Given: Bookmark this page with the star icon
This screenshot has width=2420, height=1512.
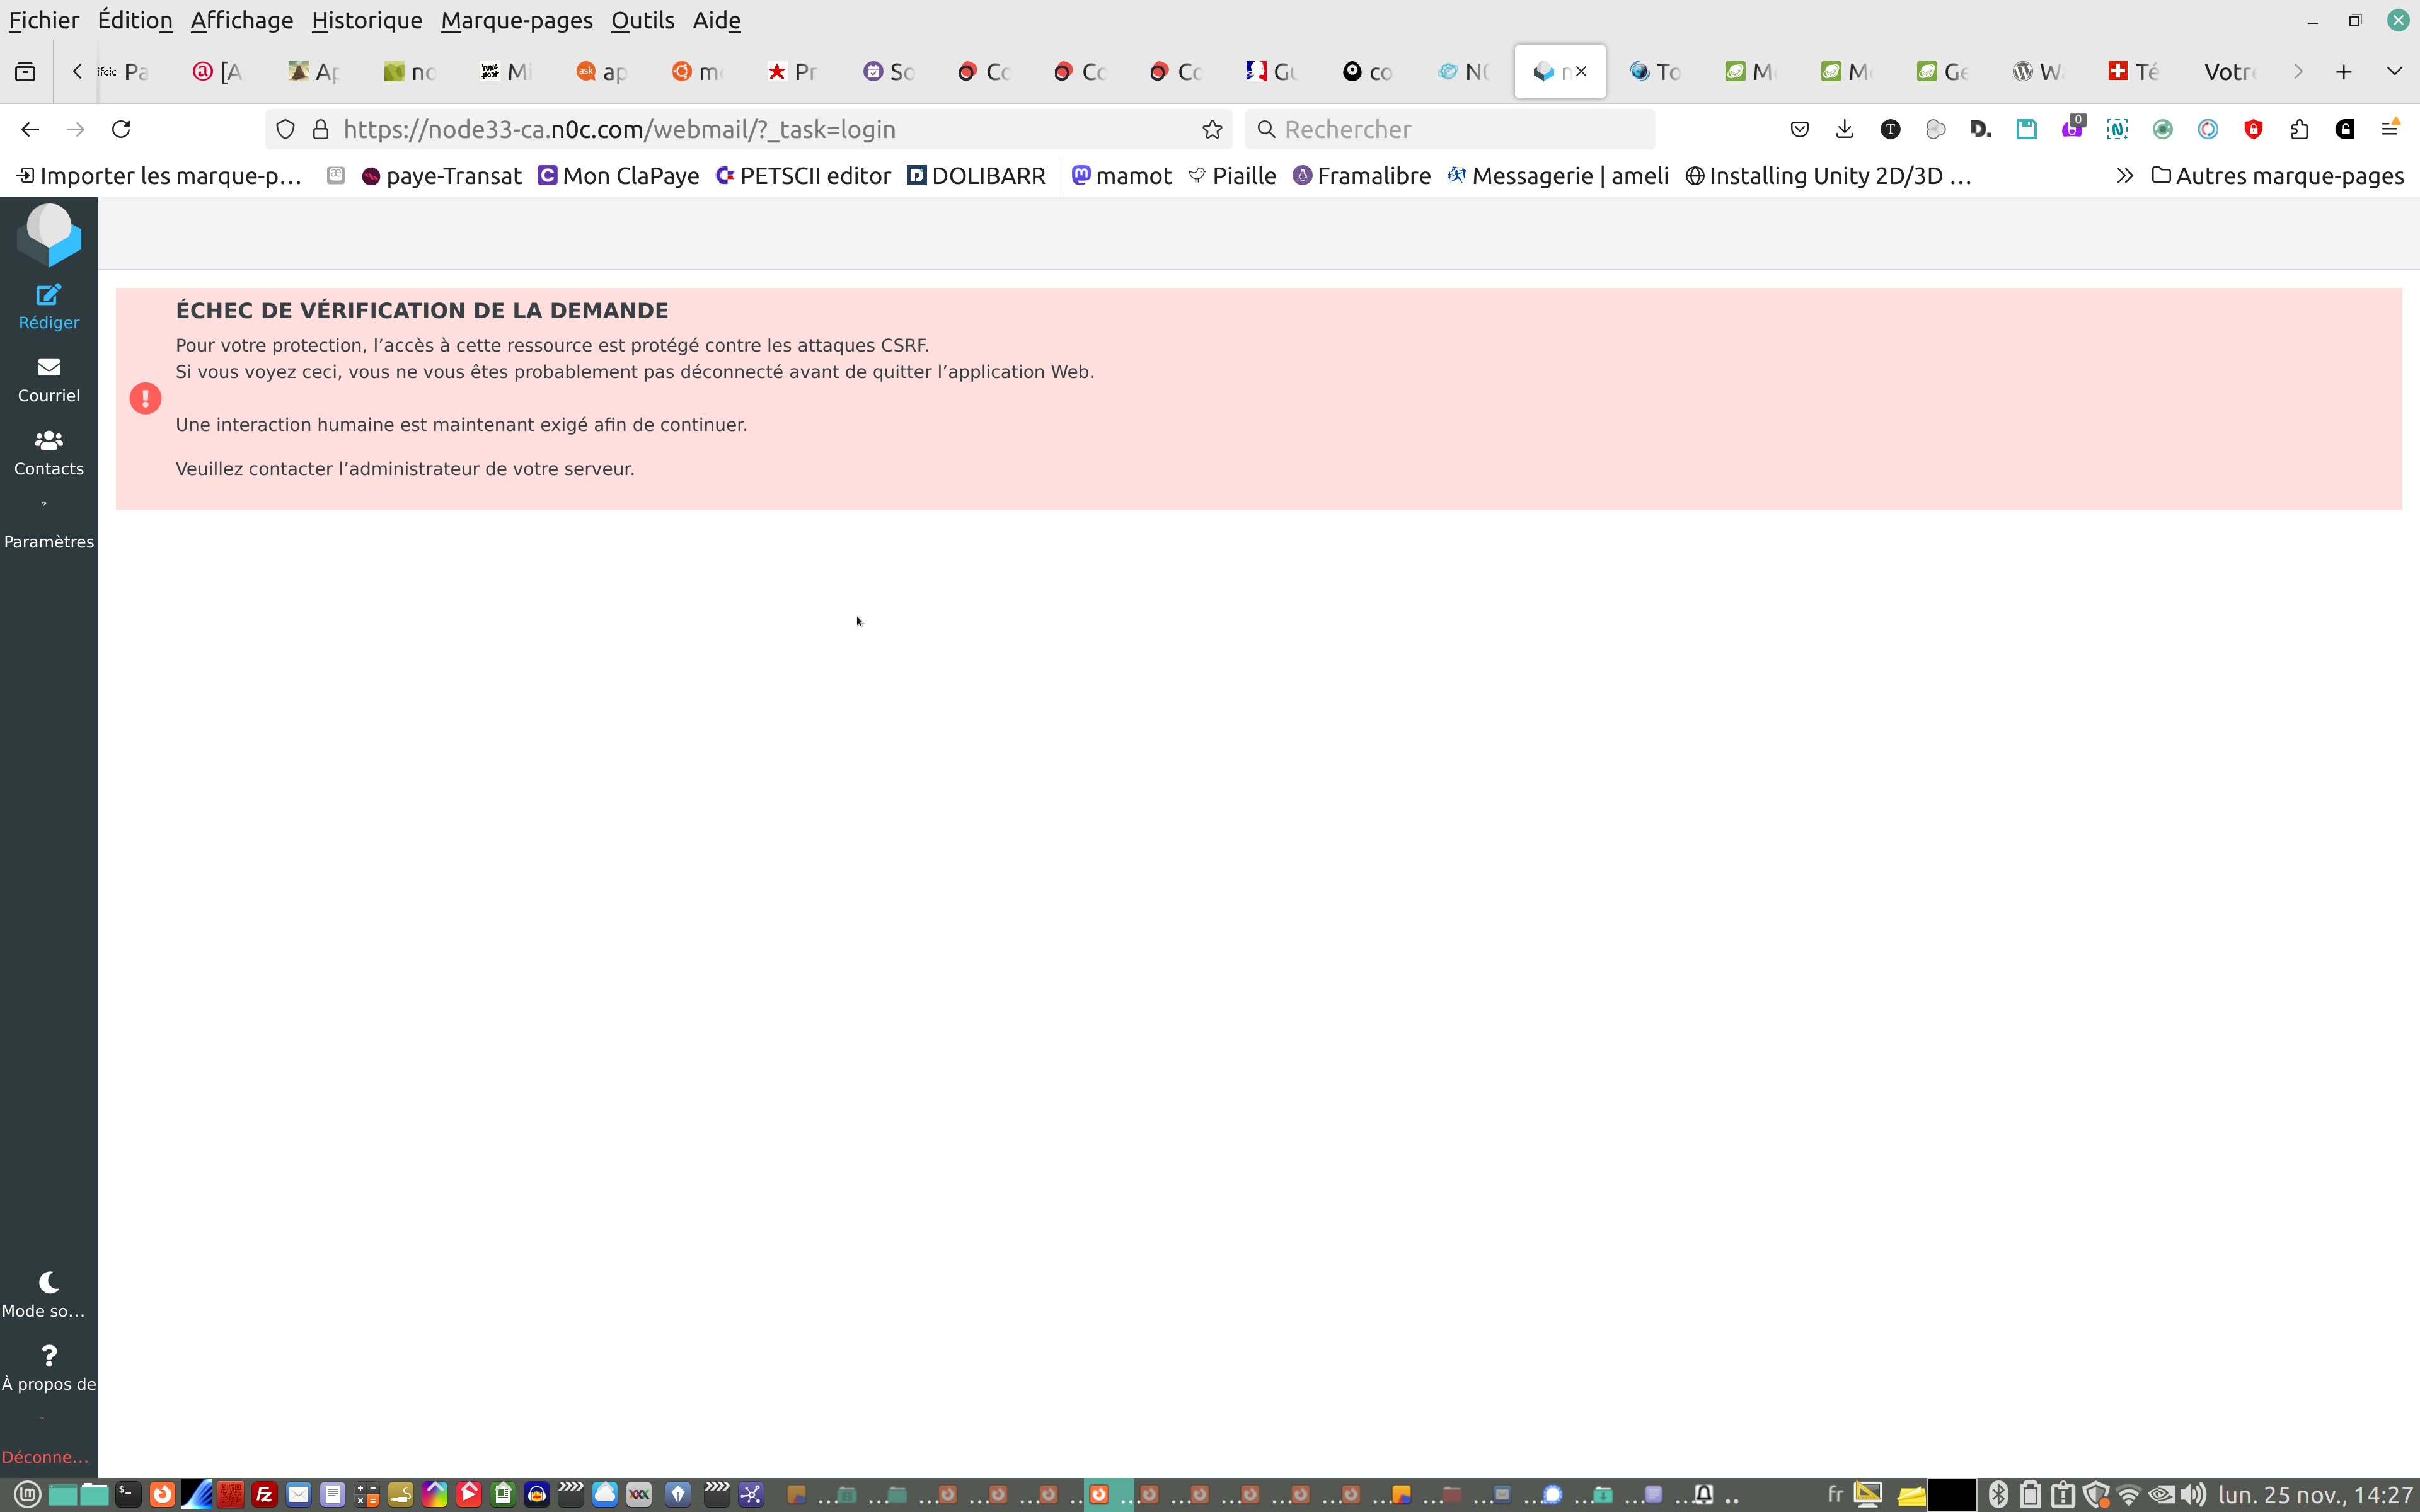Looking at the screenshot, I should (1212, 129).
